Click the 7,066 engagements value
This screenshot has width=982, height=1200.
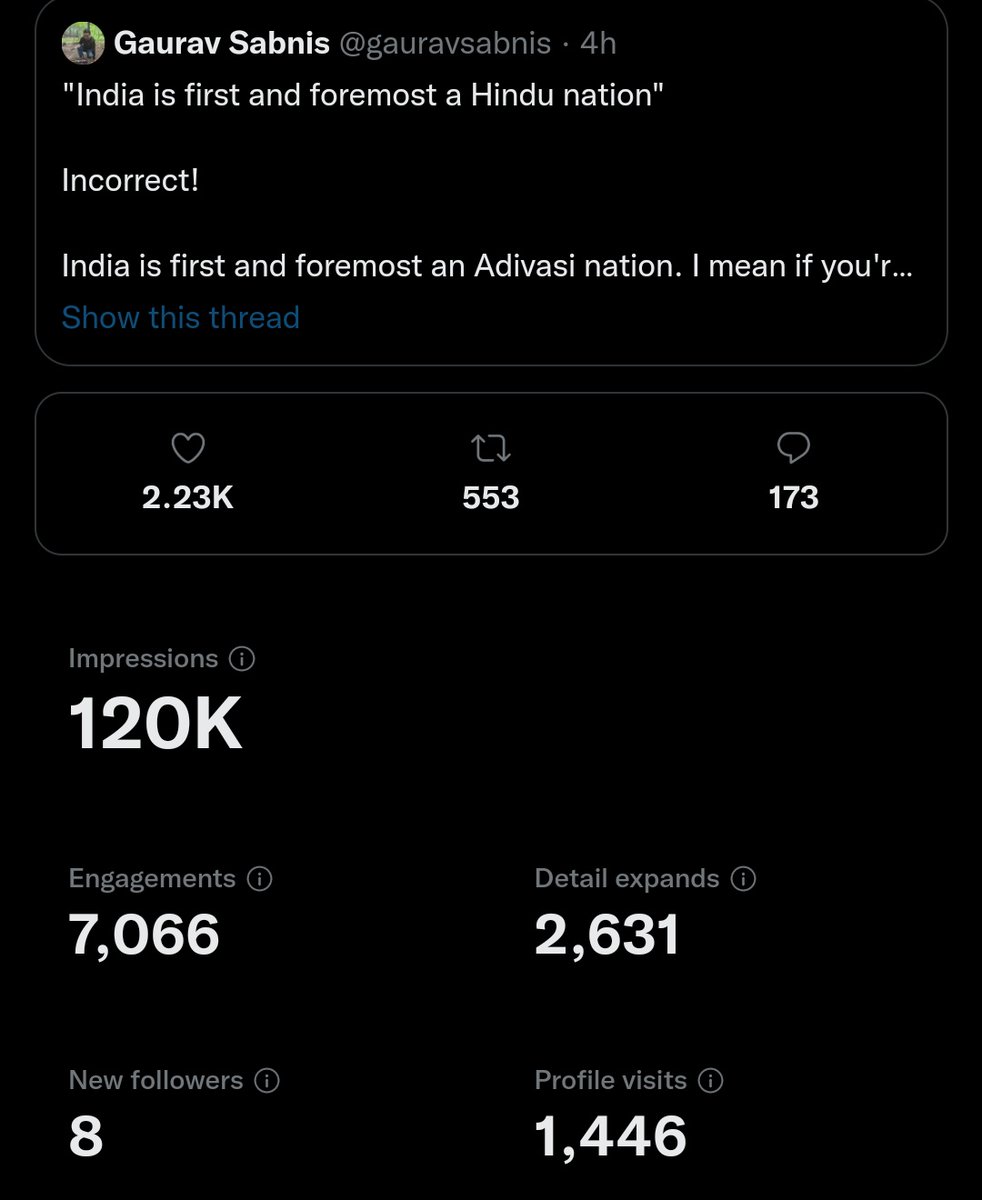(x=144, y=935)
